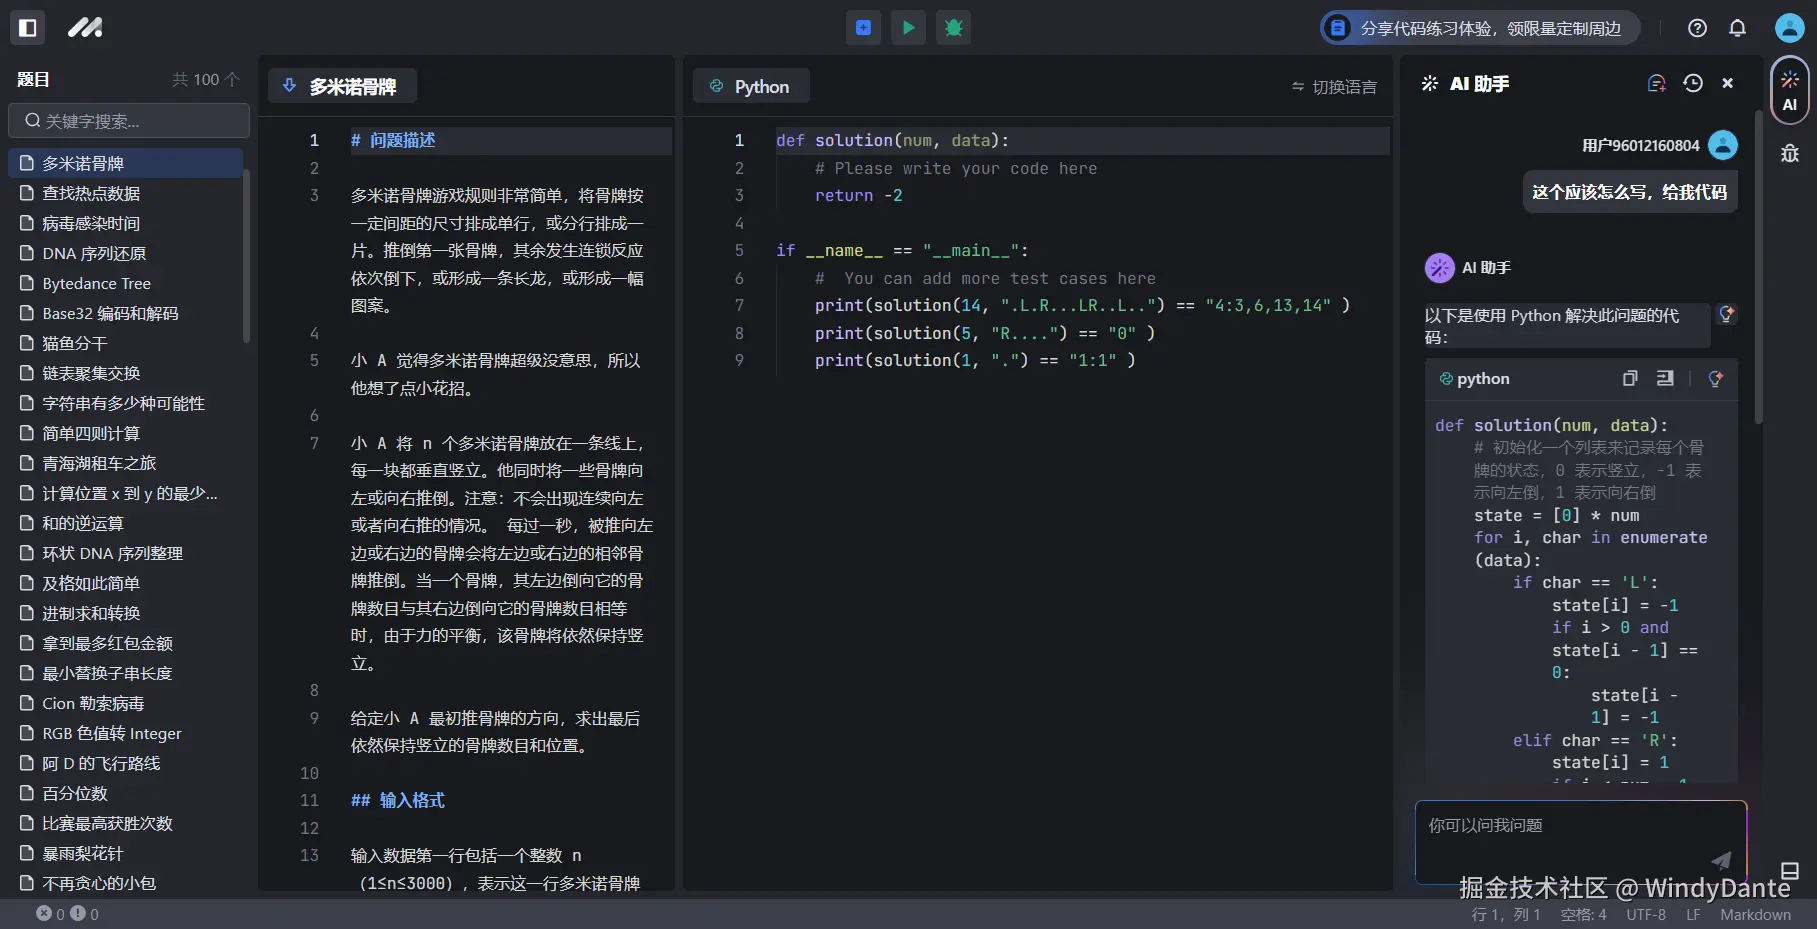
Task: Select the 多米诺骨牌 problem header tab
Action: (343, 86)
